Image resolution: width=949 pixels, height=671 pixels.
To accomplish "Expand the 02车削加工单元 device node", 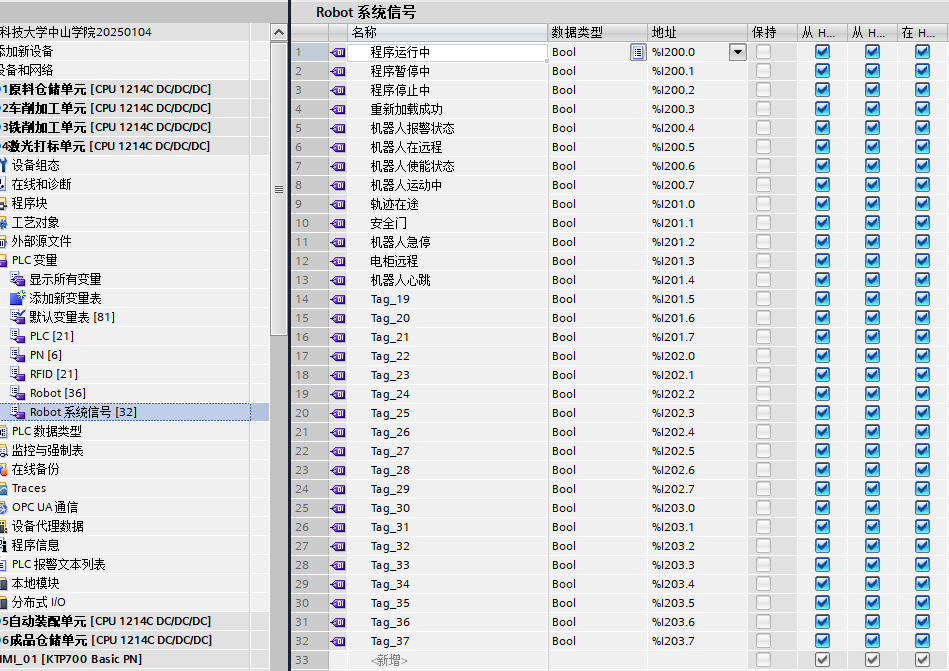I will (x=105, y=108).
